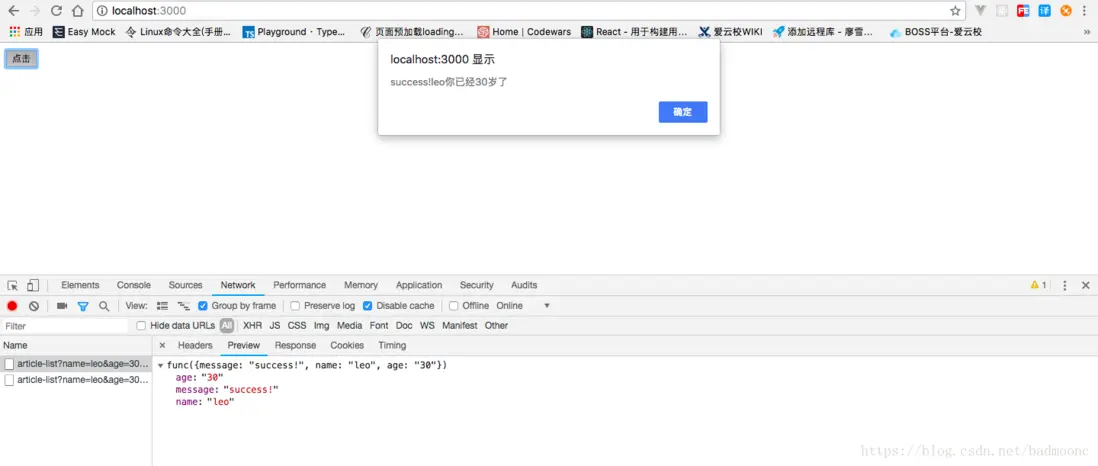Open the Audits tab

tap(524, 285)
